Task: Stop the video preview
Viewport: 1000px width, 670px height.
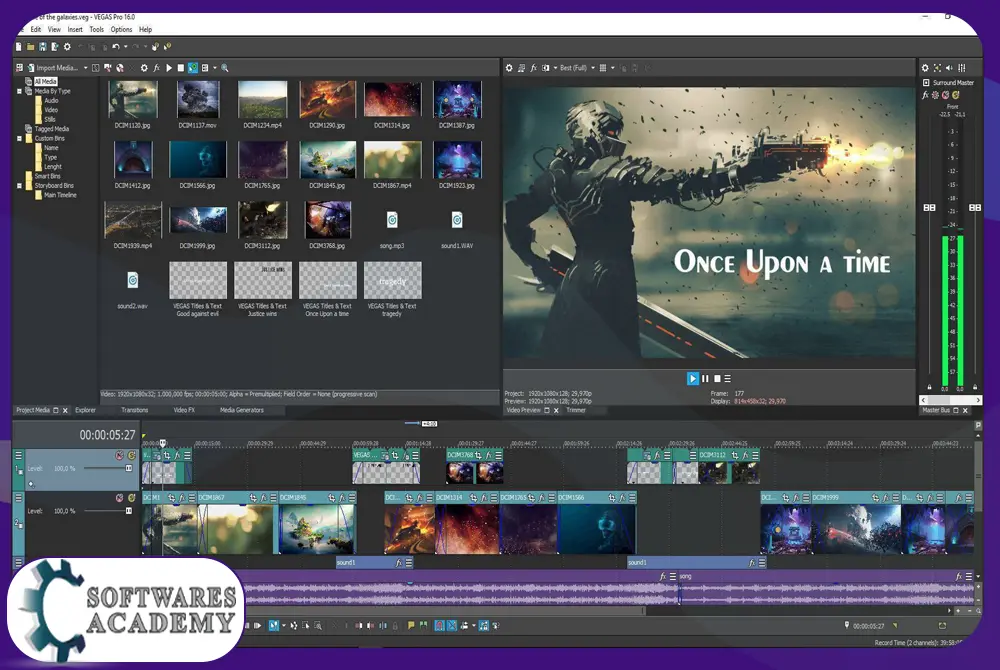Action: 717,379
